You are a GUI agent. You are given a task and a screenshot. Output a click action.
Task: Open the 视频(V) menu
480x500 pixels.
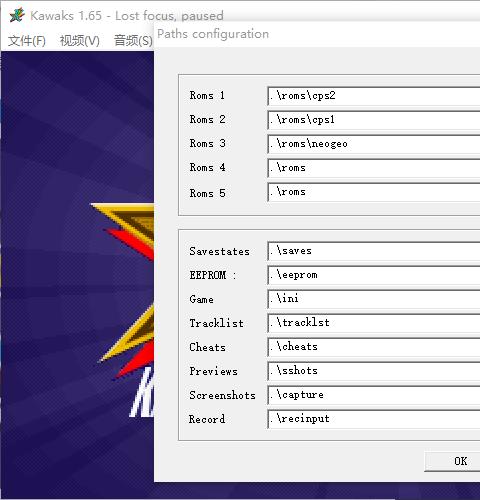(x=80, y=41)
